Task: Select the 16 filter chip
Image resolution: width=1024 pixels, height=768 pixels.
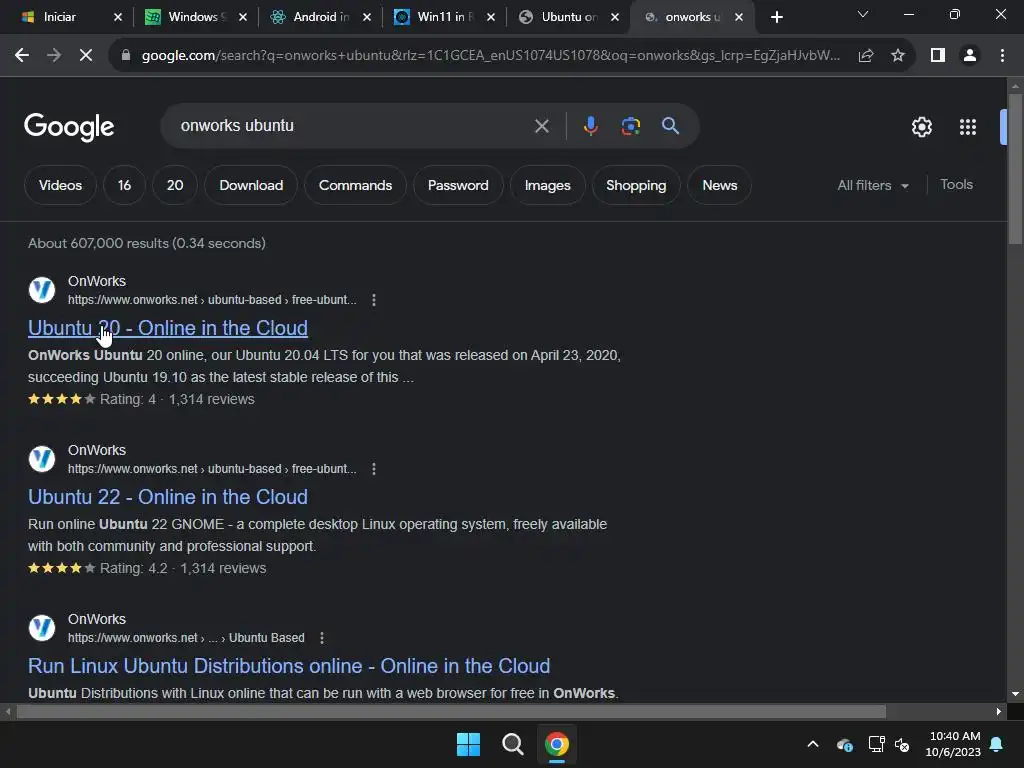Action: click(124, 185)
